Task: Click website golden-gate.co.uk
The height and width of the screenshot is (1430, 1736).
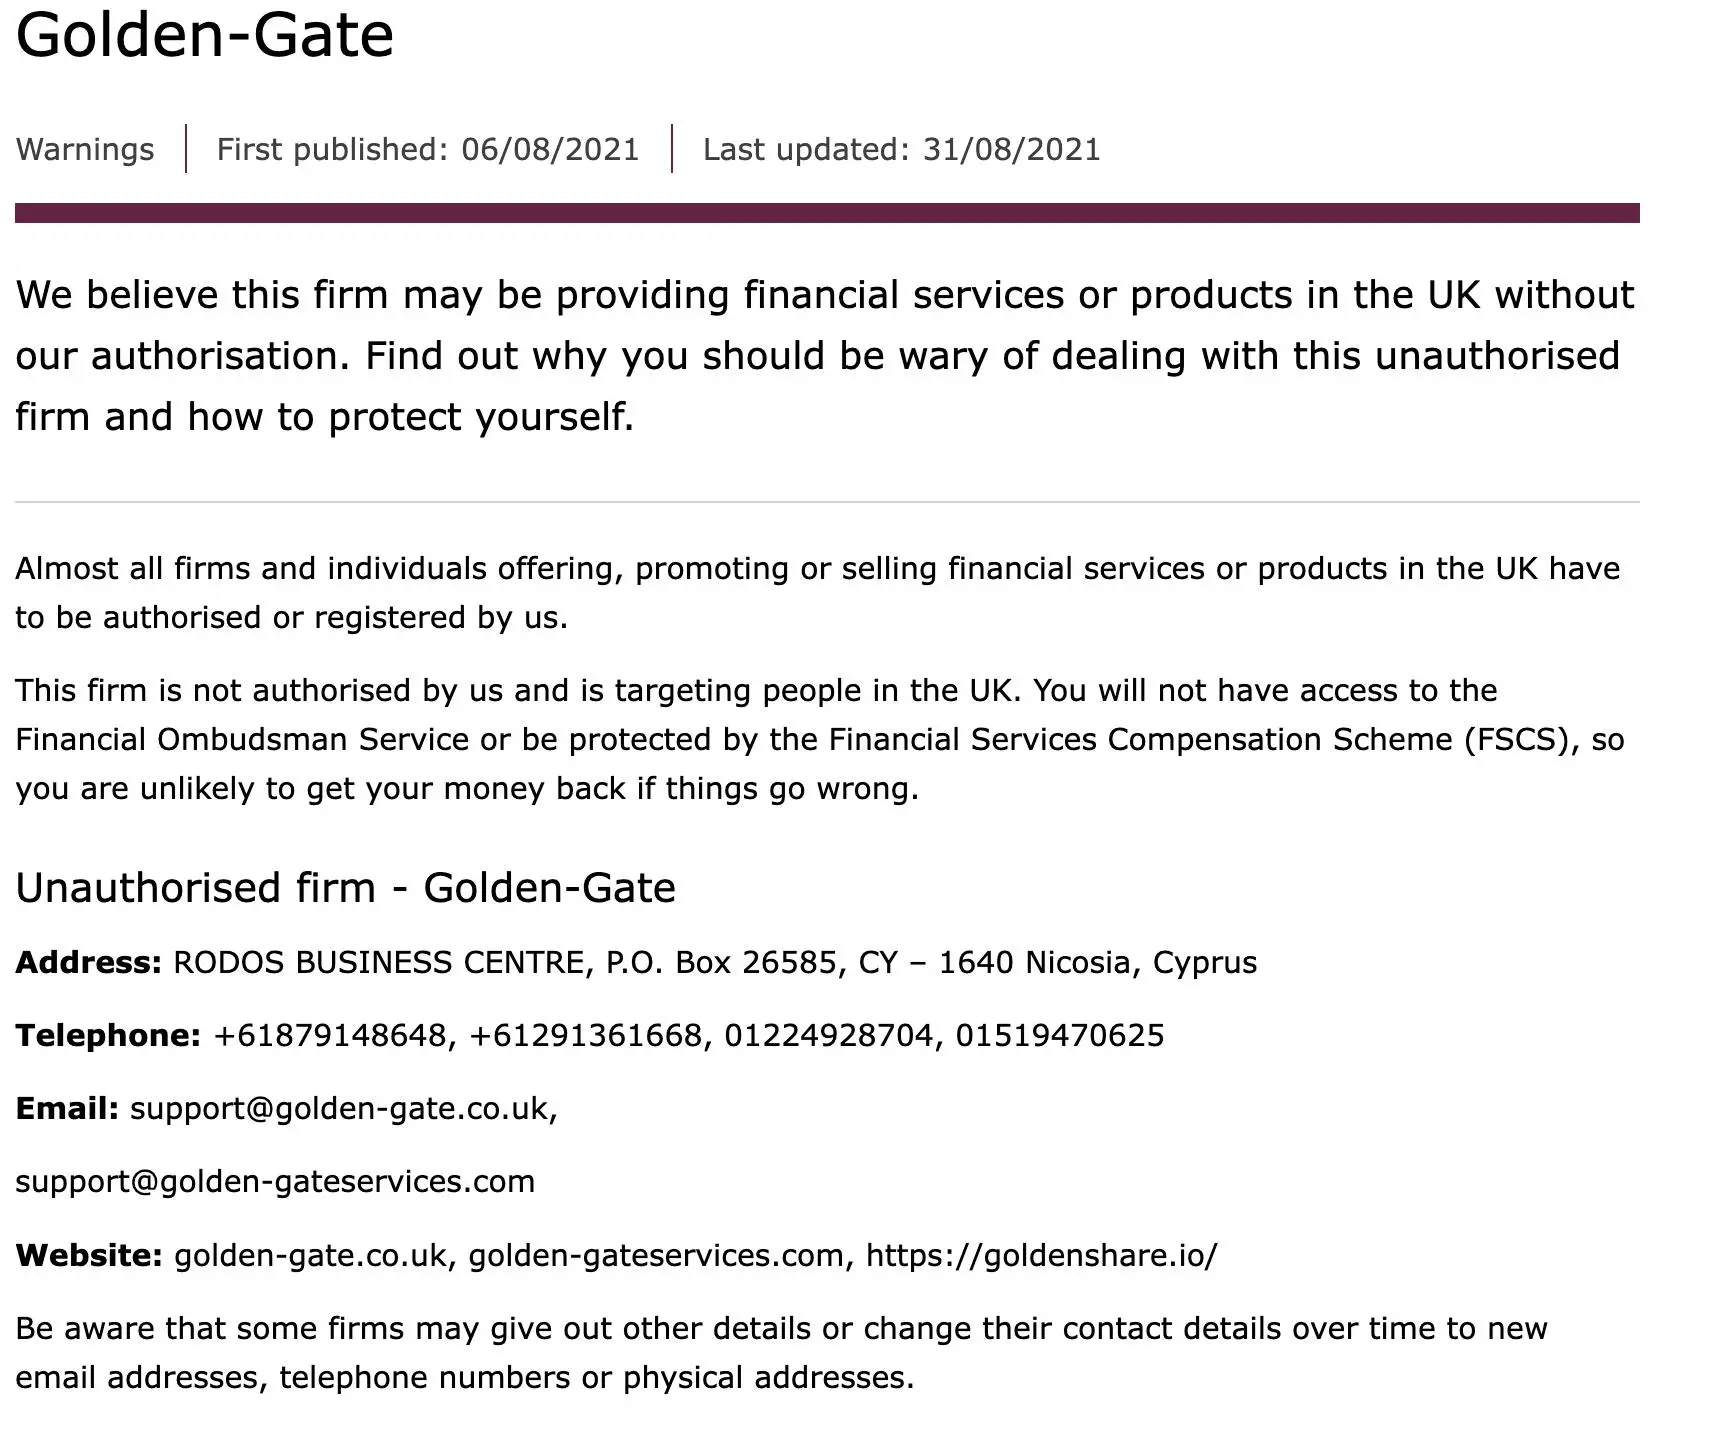Action: coord(311,1255)
